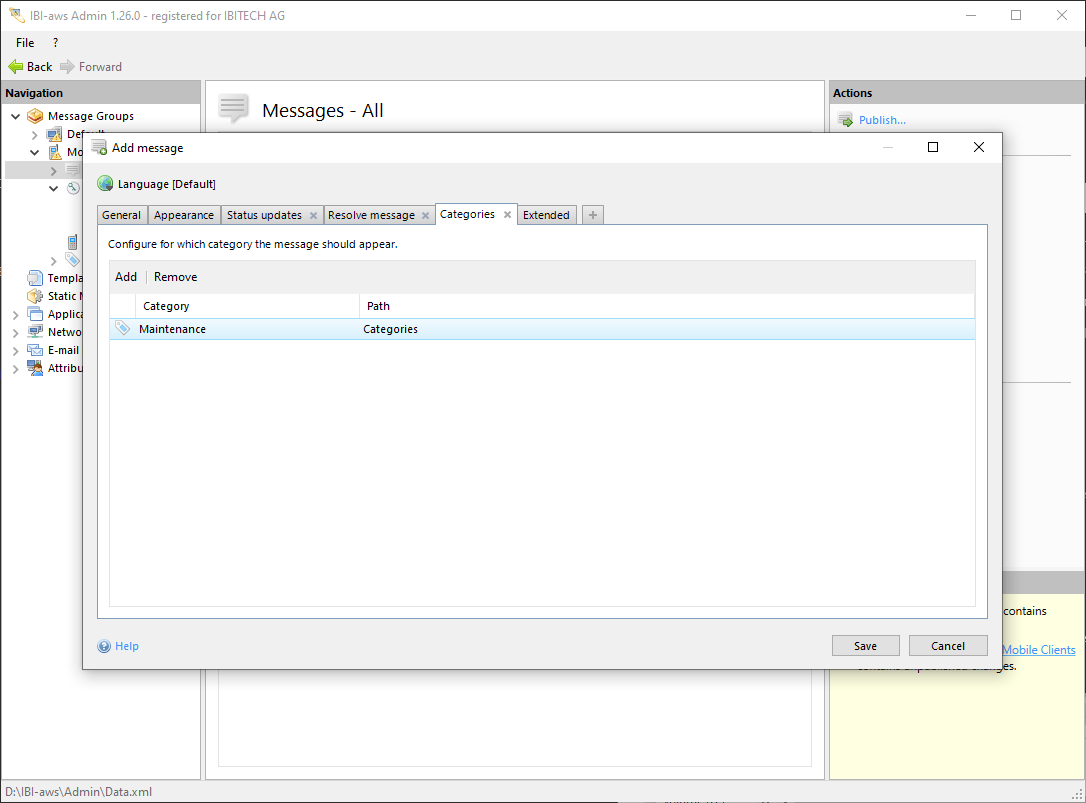Expand the E-mail tree node

click(16, 350)
